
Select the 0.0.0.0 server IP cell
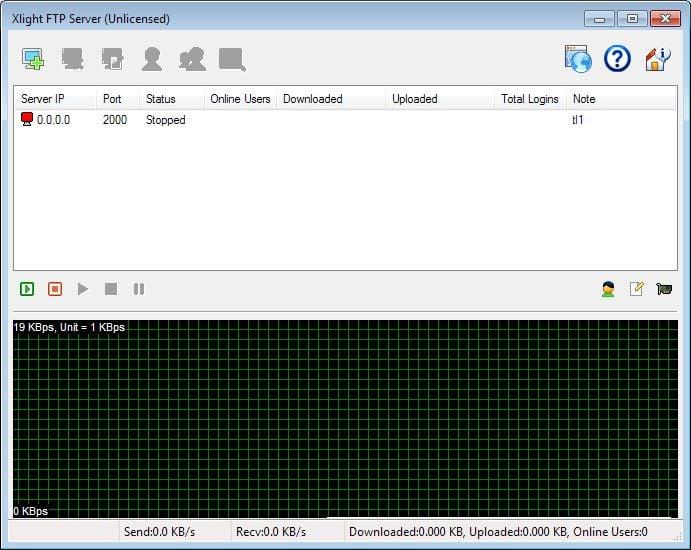pos(53,120)
